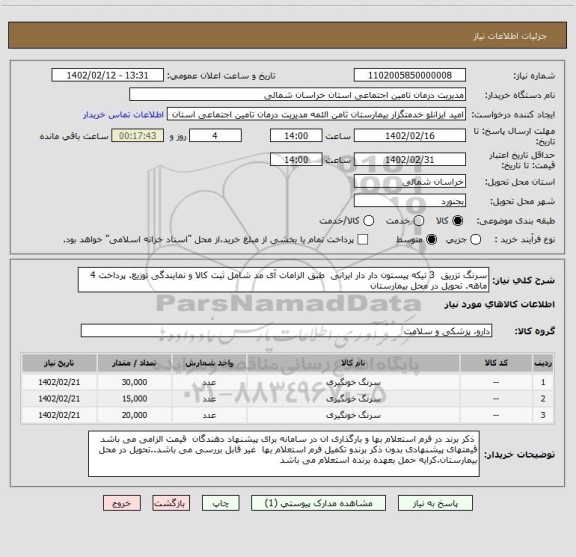
Task: Toggle the اسناد خزانه اسلامی payment checkbox
Action: (x=363, y=240)
